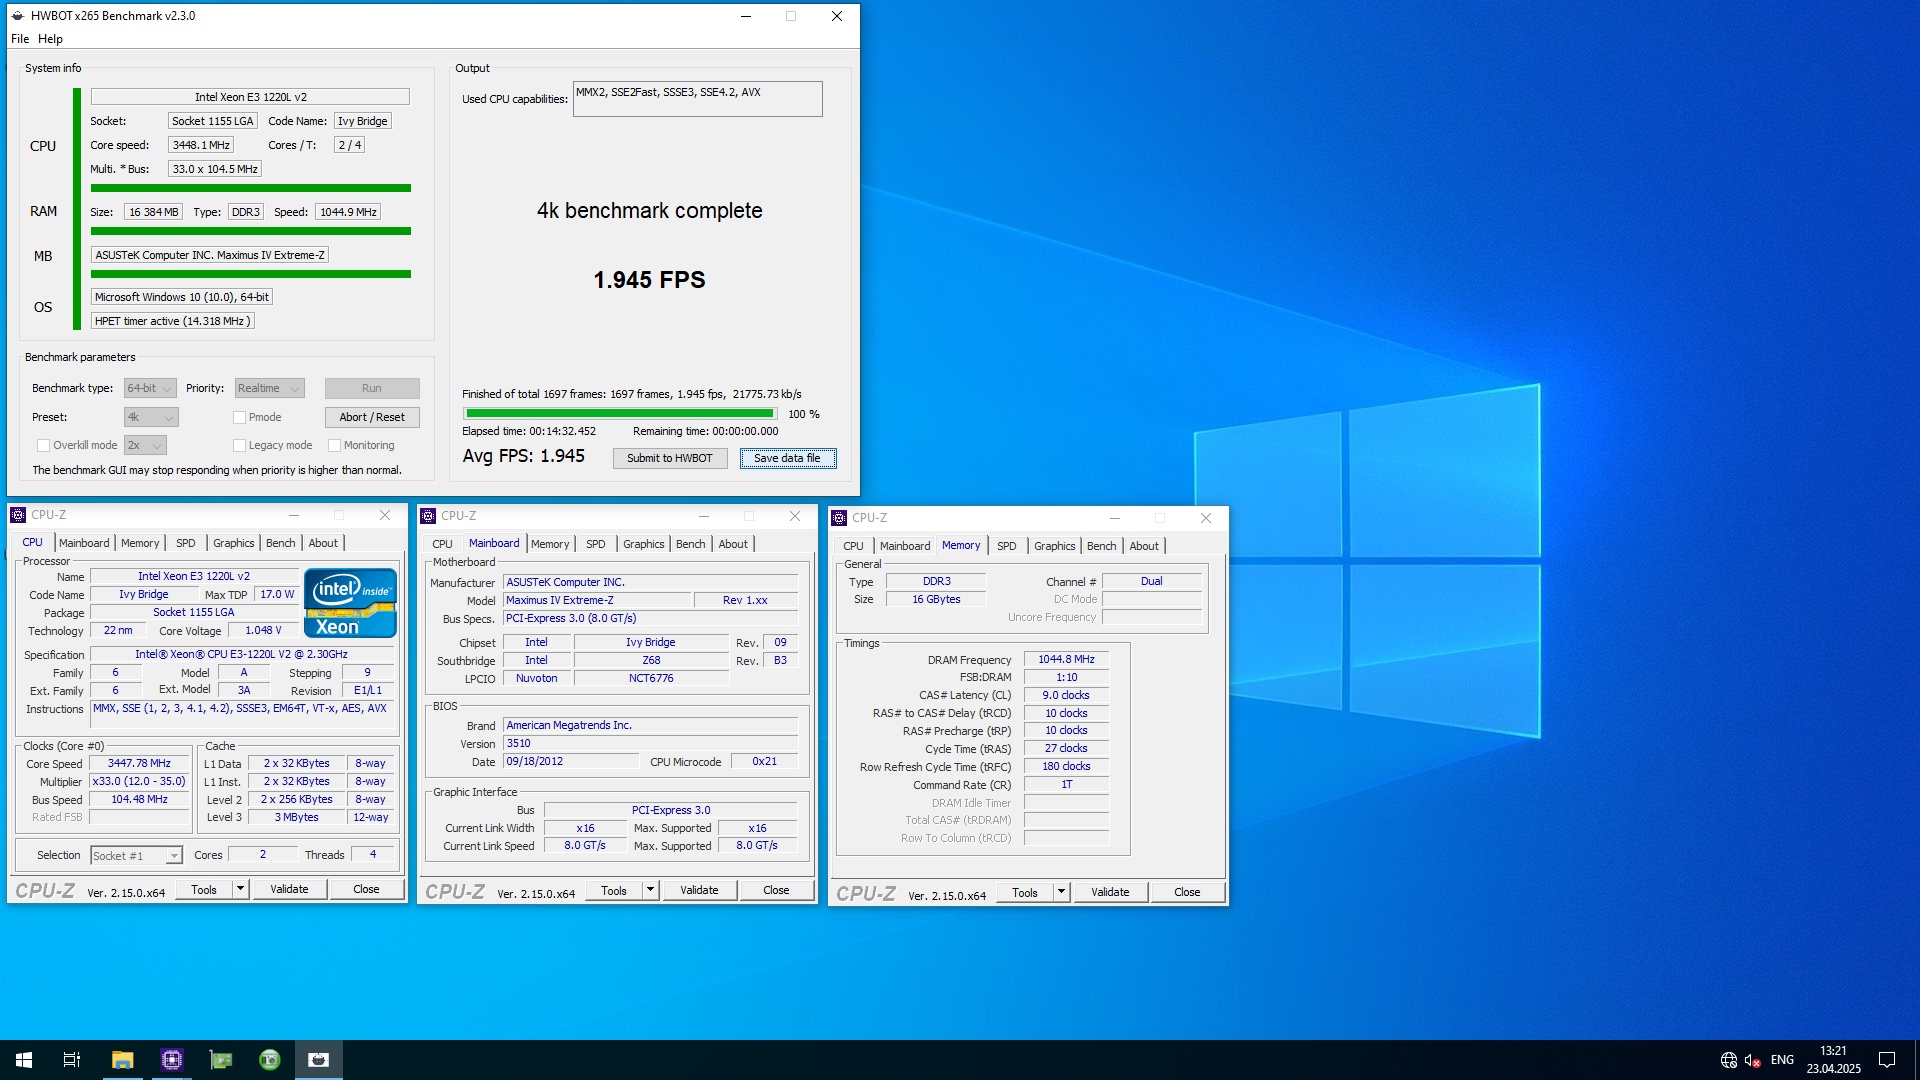Open the Socket #1 selection dropdown
The height and width of the screenshot is (1080, 1920).
point(137,855)
